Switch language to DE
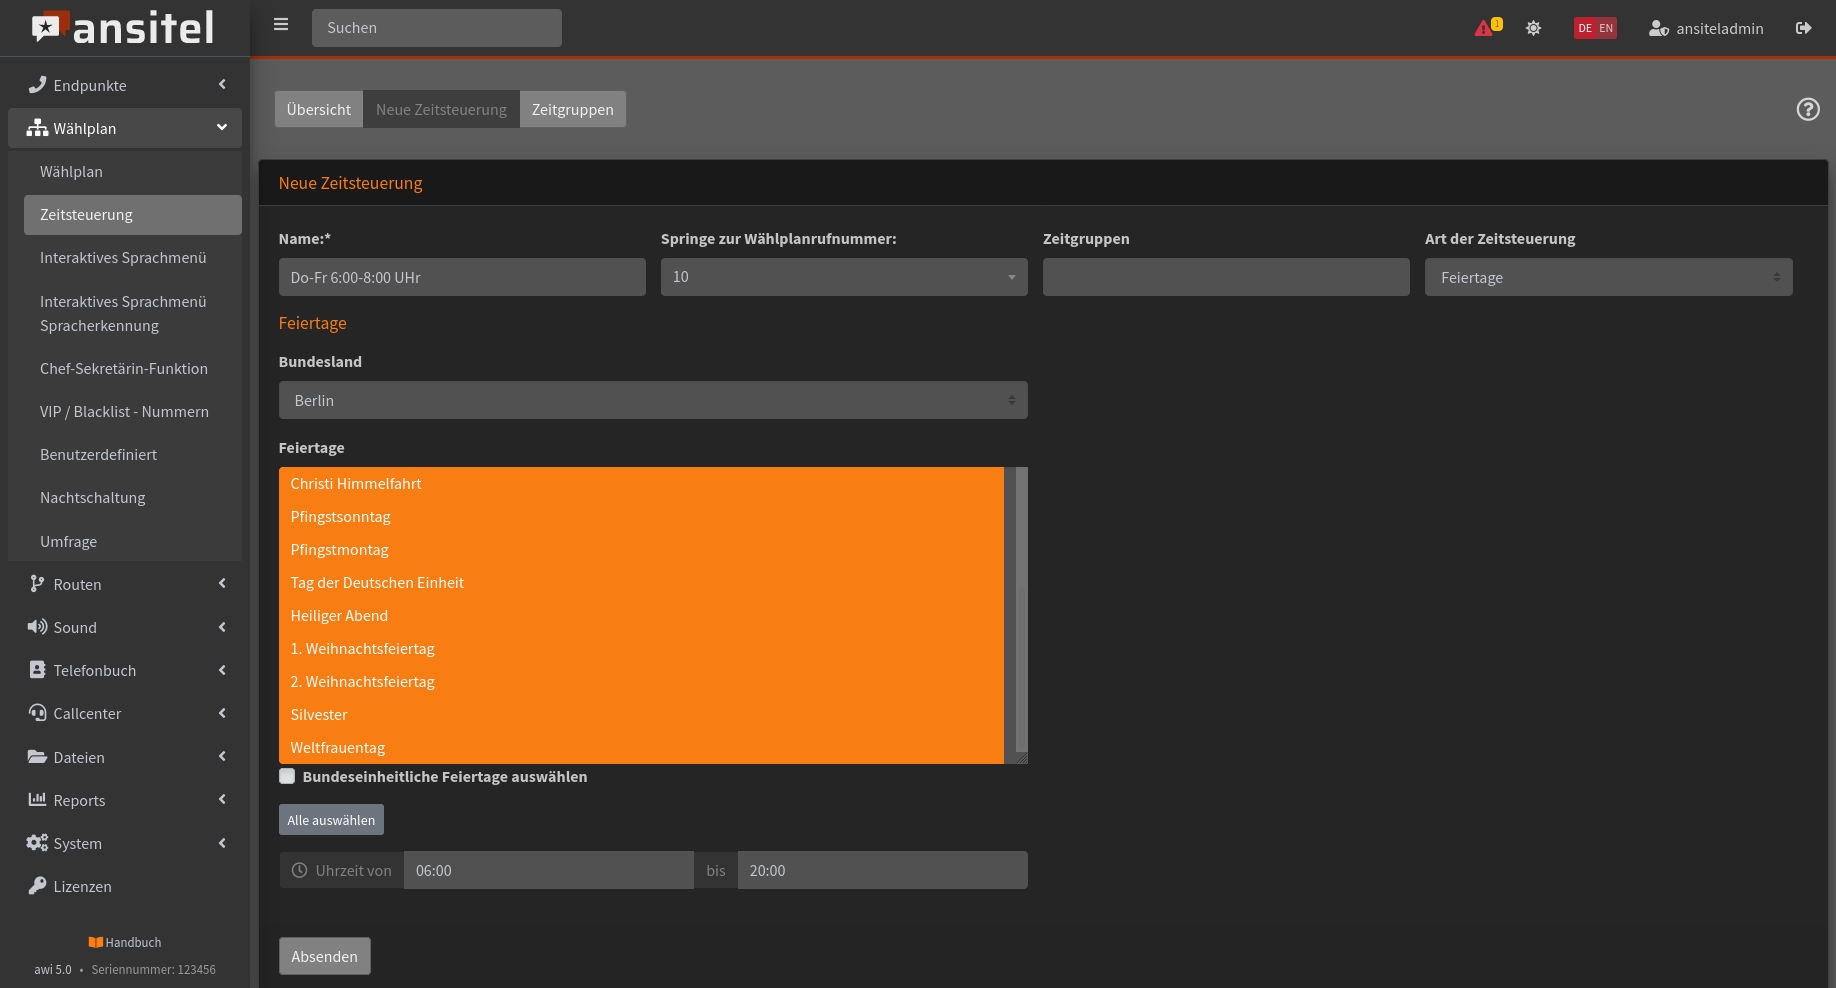Image resolution: width=1836 pixels, height=988 pixels. click(x=1585, y=28)
